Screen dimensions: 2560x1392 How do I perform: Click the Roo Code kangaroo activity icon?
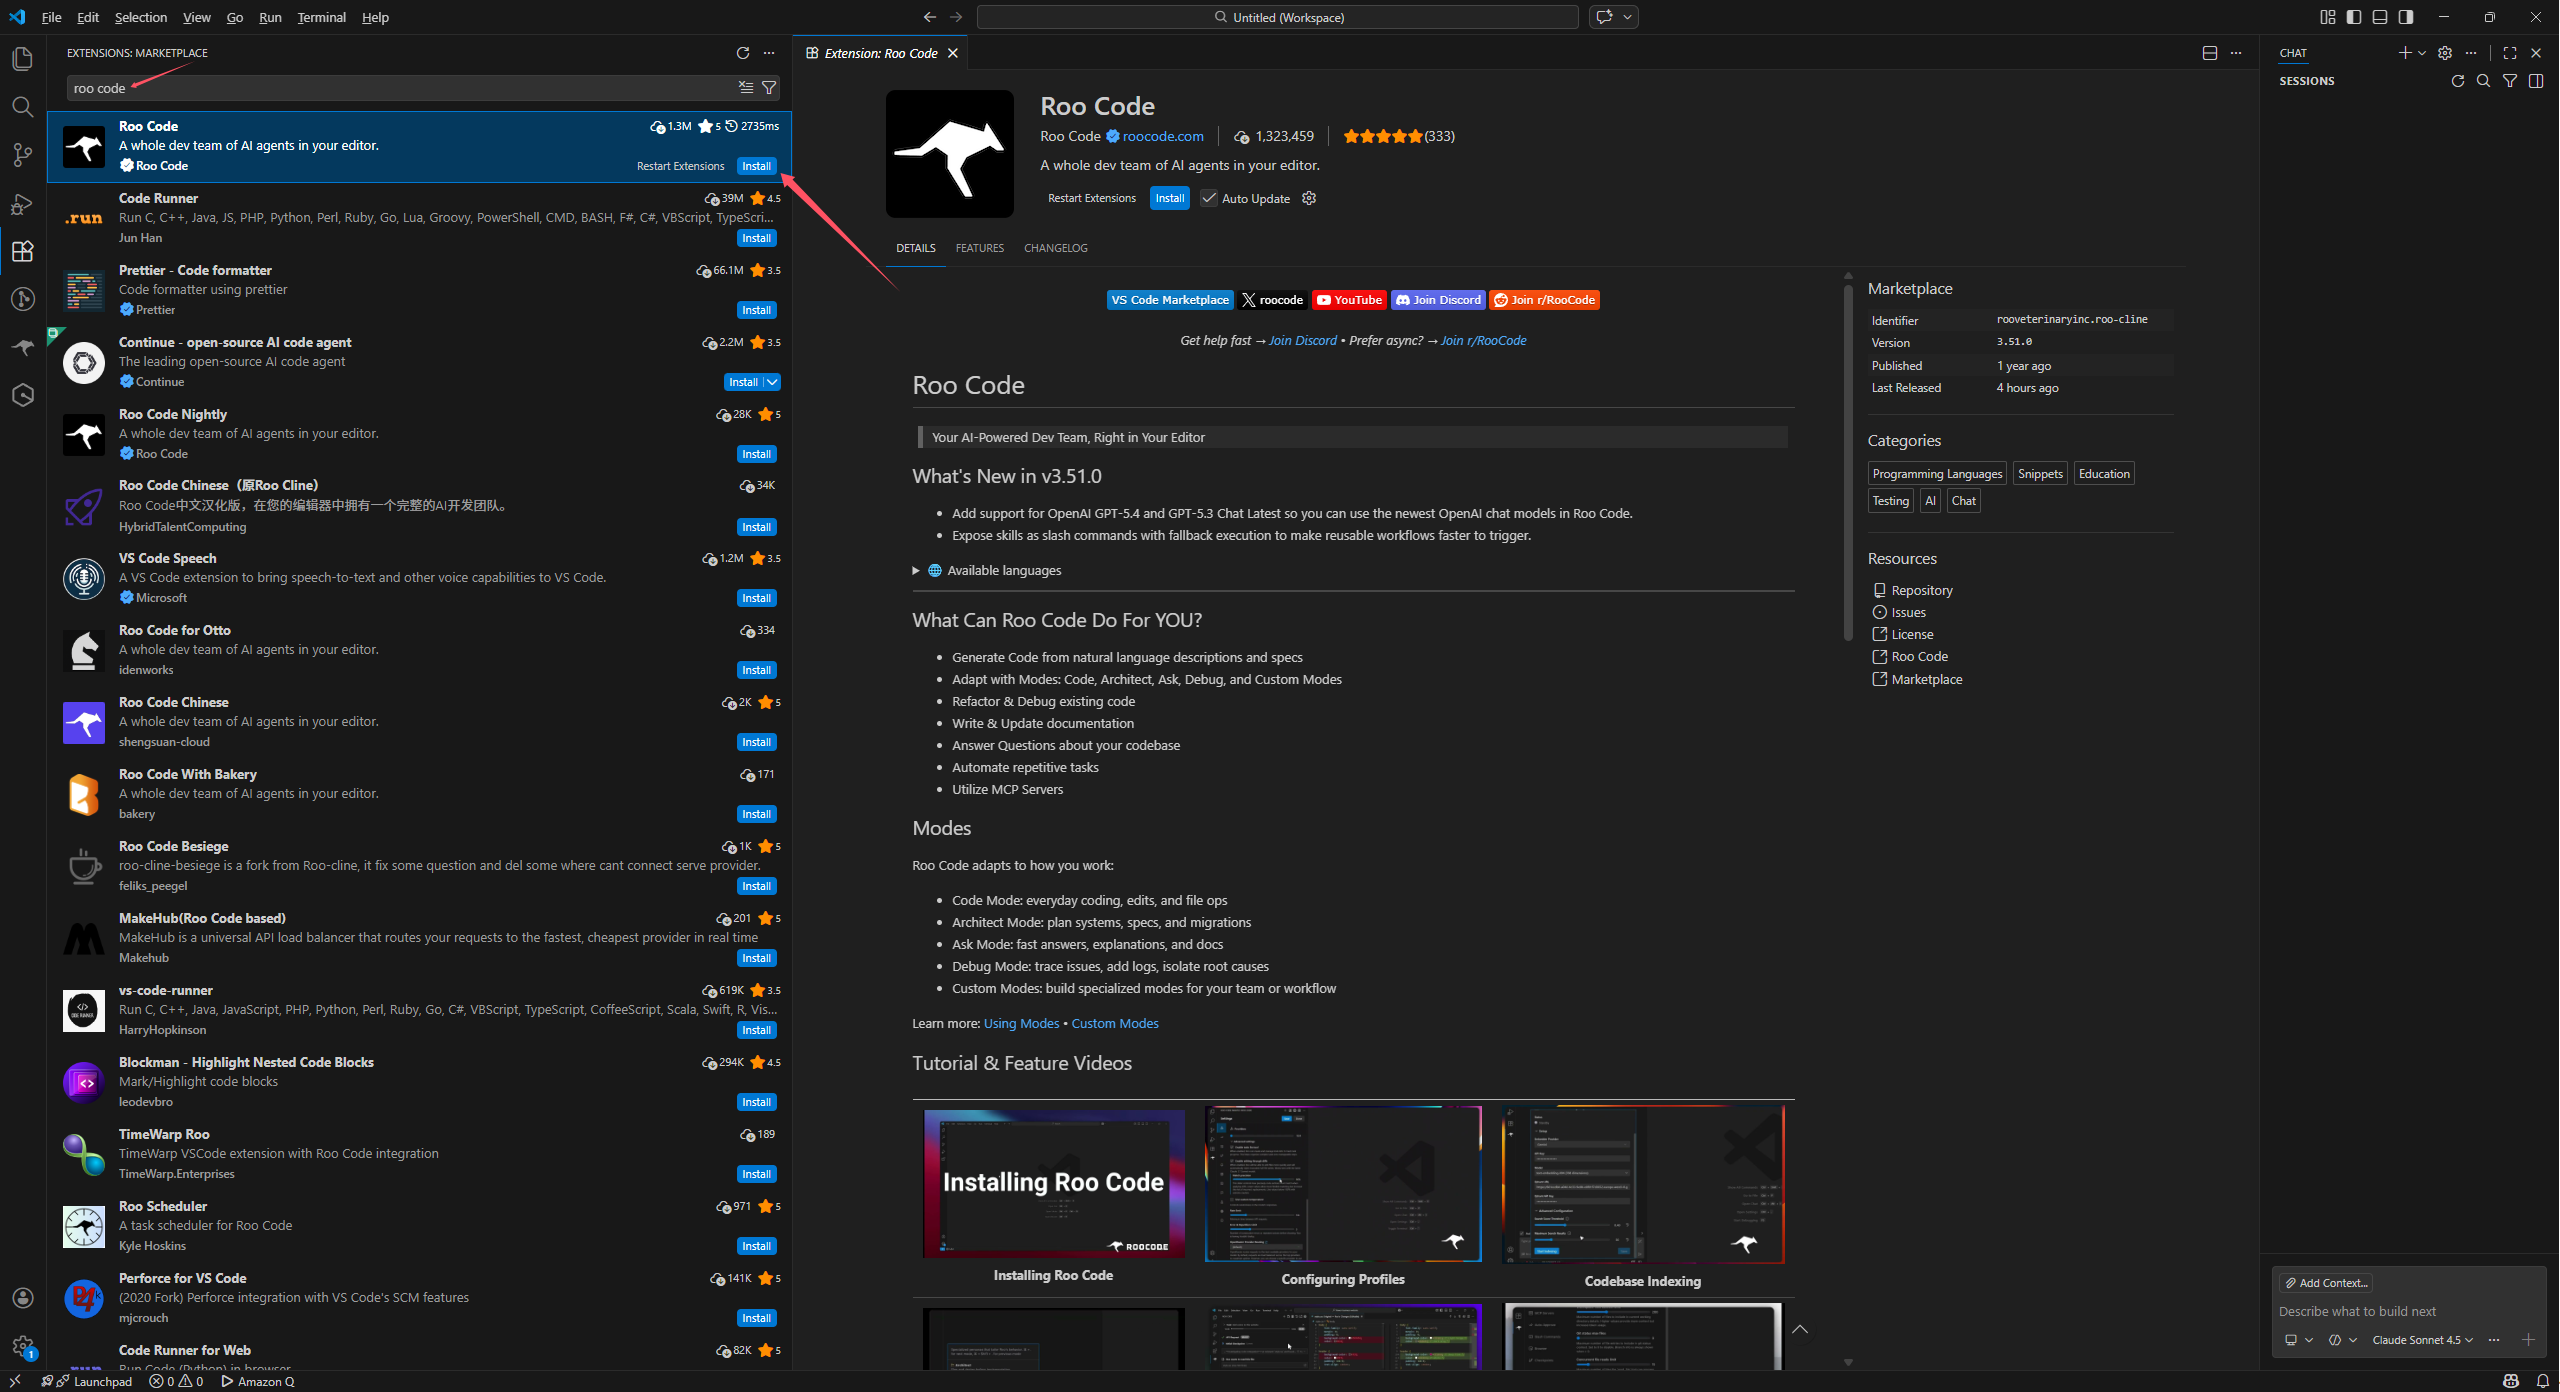coord(22,347)
